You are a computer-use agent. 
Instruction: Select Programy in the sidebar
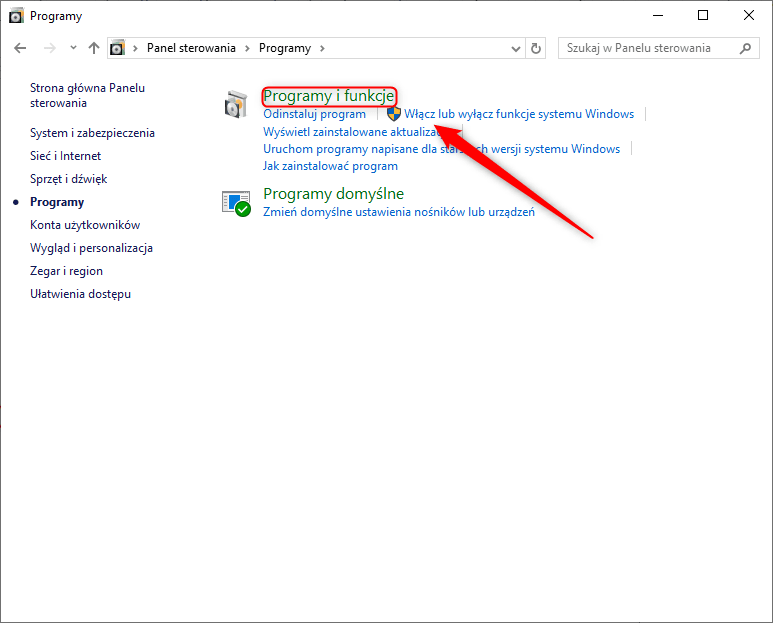click(x=57, y=202)
